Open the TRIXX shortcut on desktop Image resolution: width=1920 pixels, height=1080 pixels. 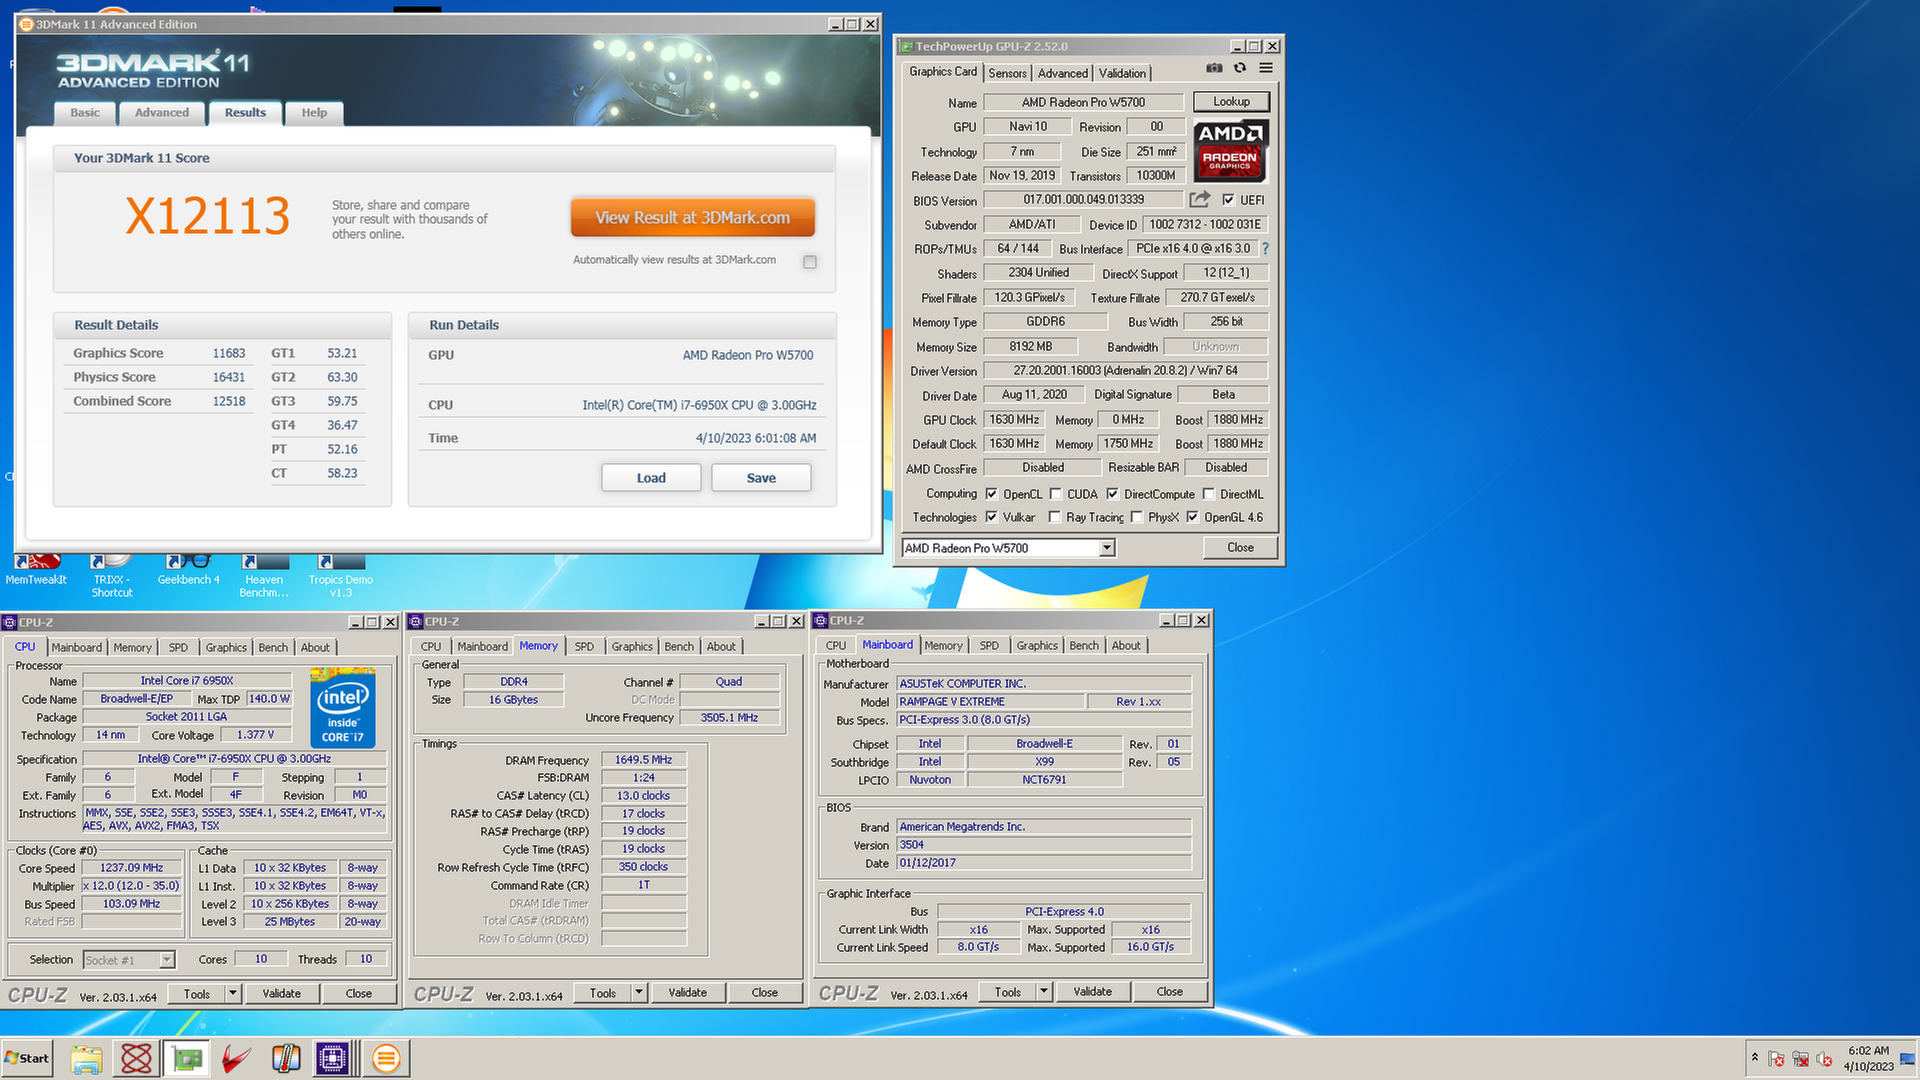point(112,577)
